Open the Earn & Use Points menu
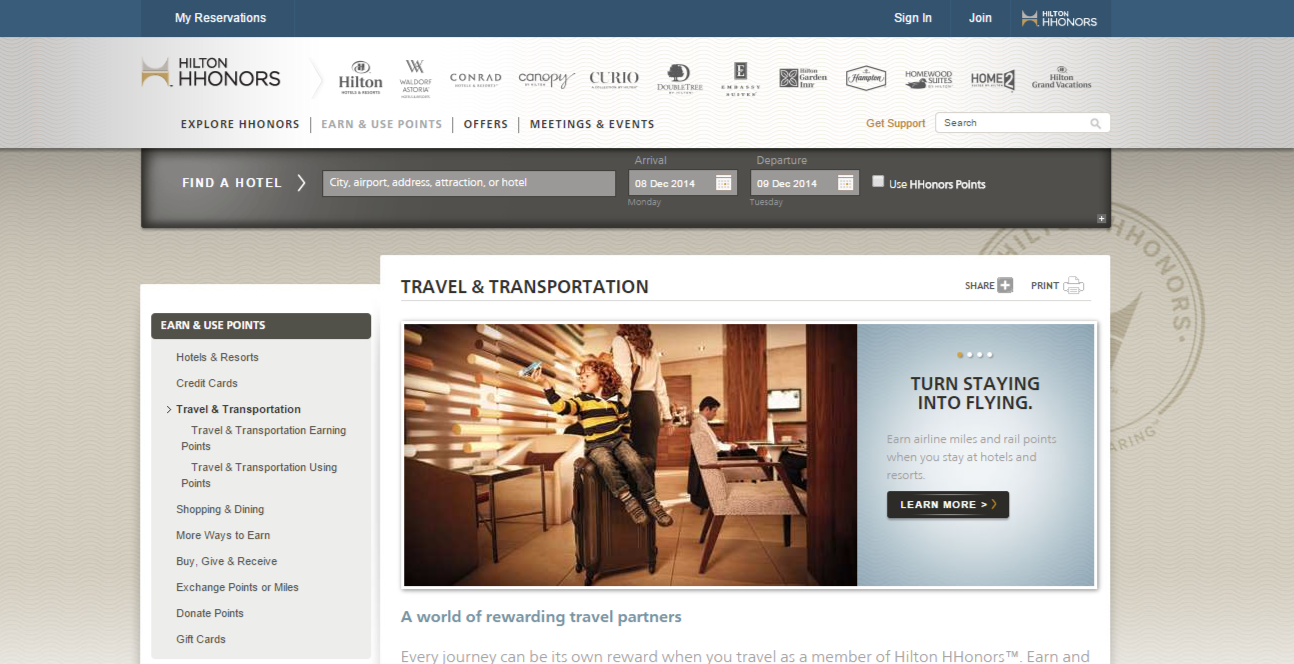 click(x=381, y=125)
